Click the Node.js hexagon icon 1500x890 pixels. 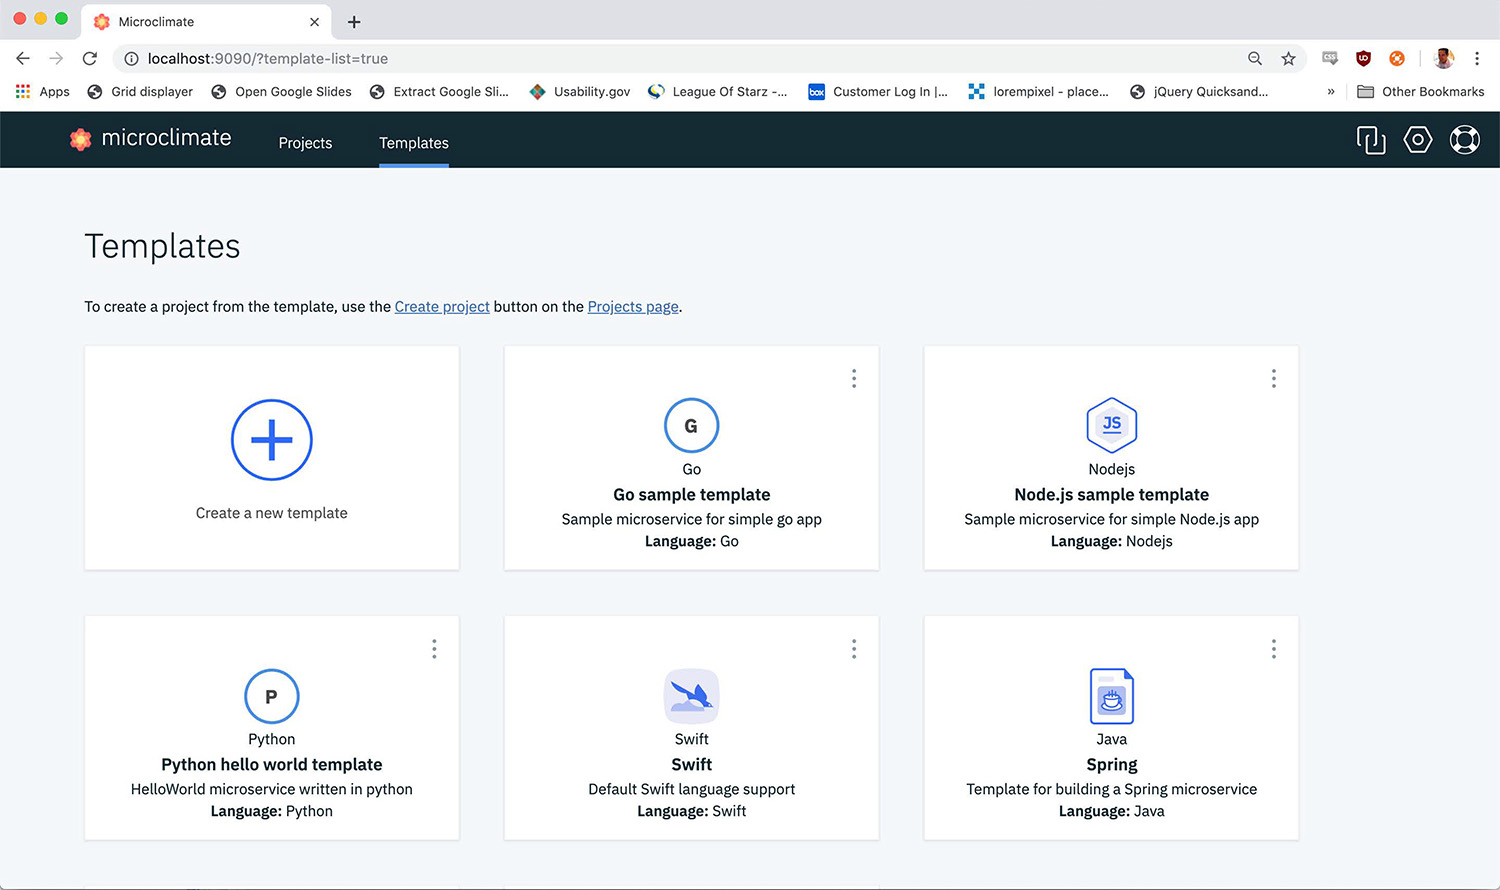click(1111, 424)
